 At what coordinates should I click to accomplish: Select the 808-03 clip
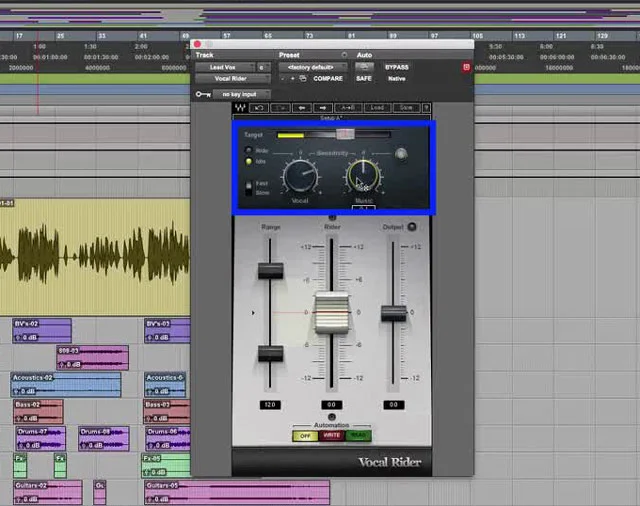[93, 358]
